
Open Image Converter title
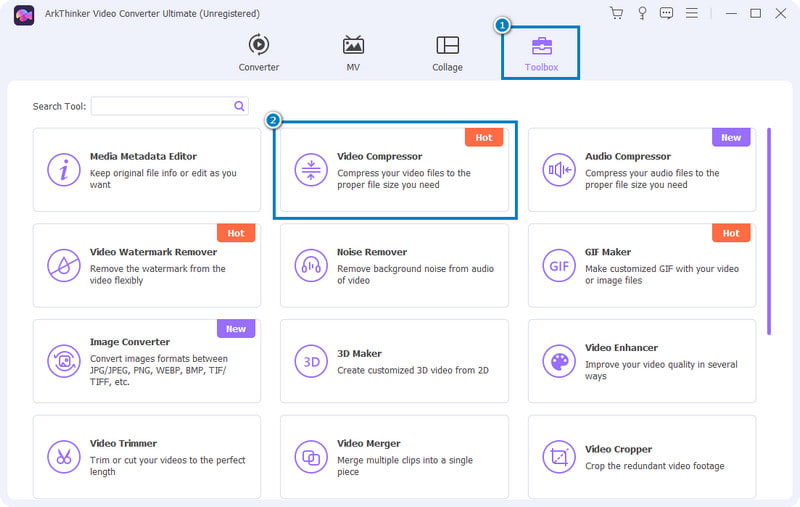pos(130,342)
